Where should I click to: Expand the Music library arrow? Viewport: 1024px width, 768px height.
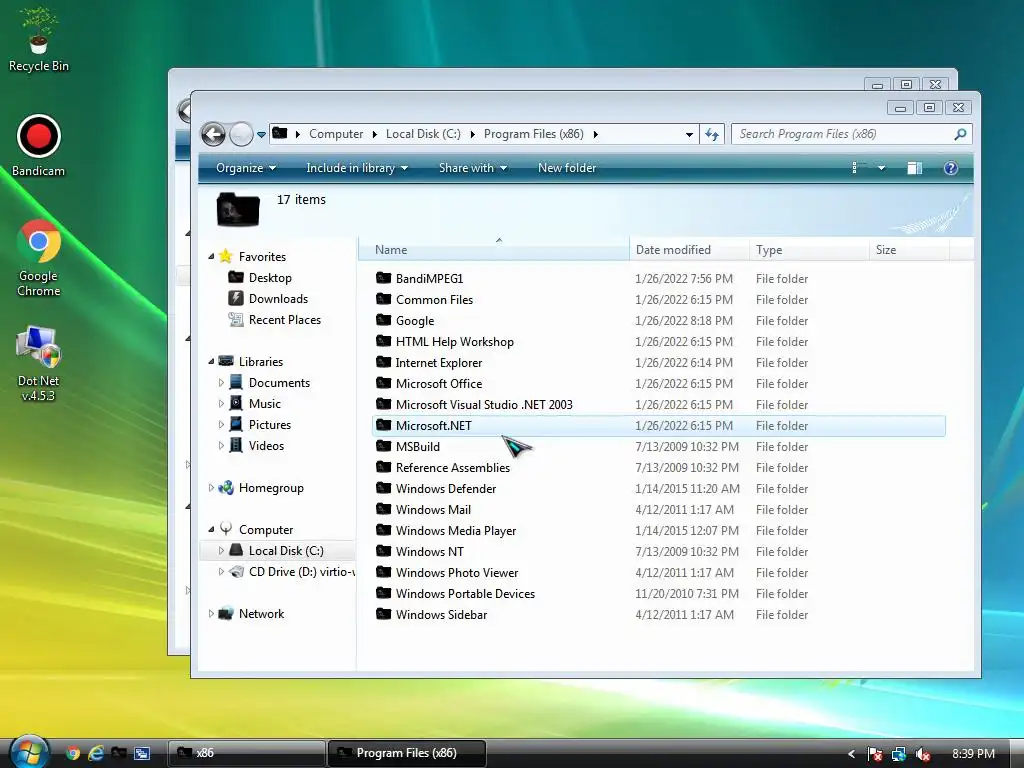tap(221, 404)
